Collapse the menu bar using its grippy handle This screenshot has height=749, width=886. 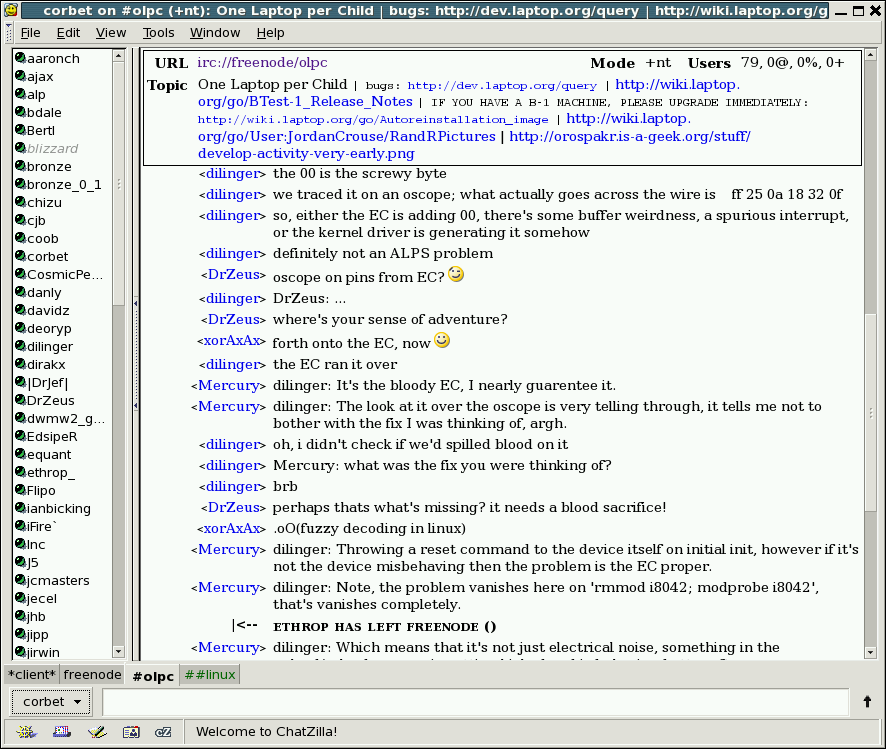pos(6,33)
